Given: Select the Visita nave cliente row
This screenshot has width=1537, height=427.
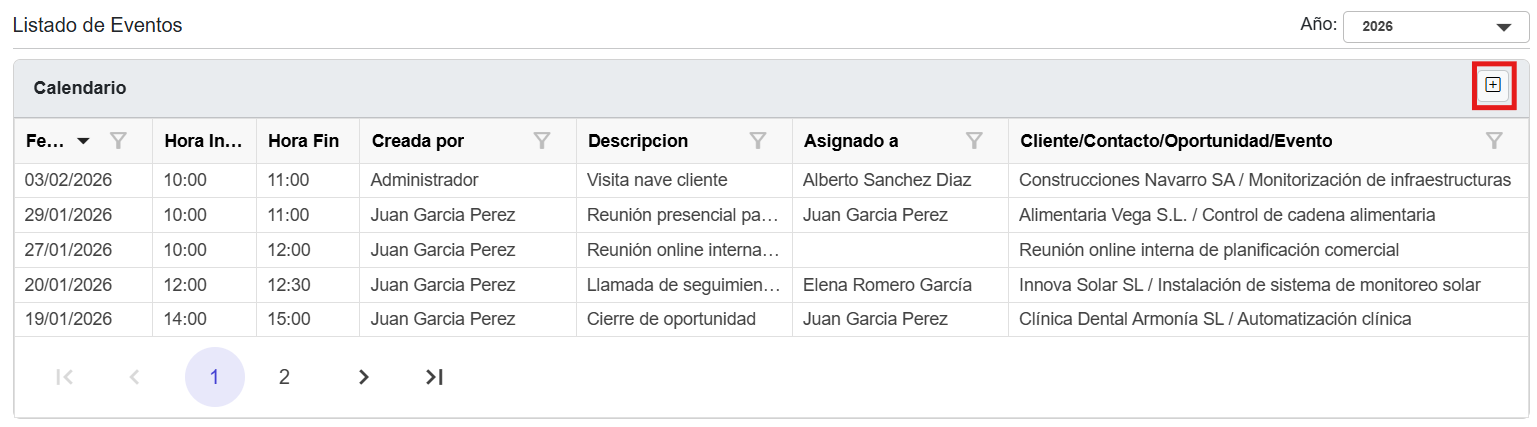Looking at the screenshot, I should (x=656, y=180).
